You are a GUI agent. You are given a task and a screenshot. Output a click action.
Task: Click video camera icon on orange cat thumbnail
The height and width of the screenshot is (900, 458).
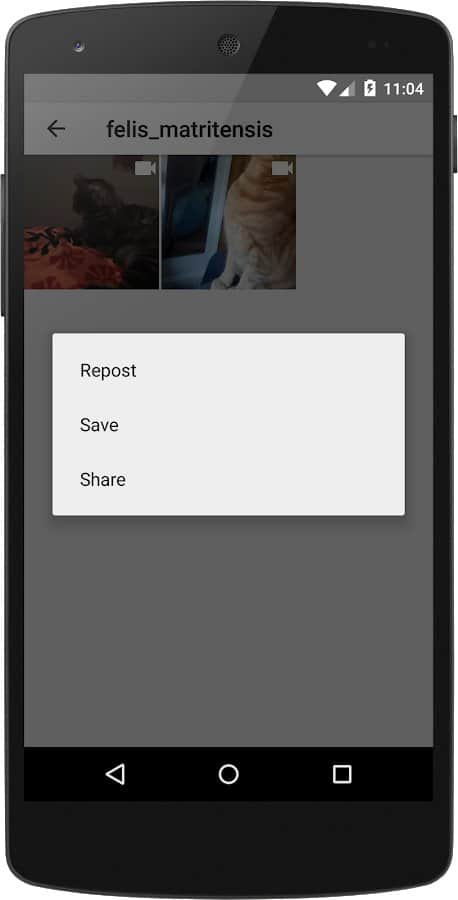282,168
